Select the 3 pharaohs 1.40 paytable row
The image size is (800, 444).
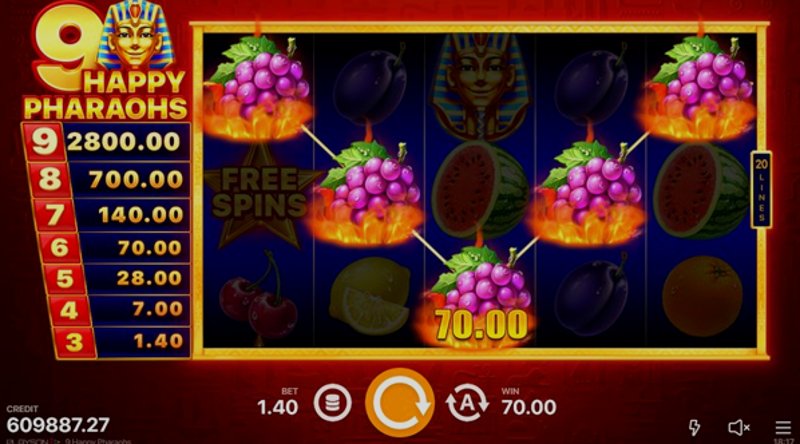(x=122, y=341)
